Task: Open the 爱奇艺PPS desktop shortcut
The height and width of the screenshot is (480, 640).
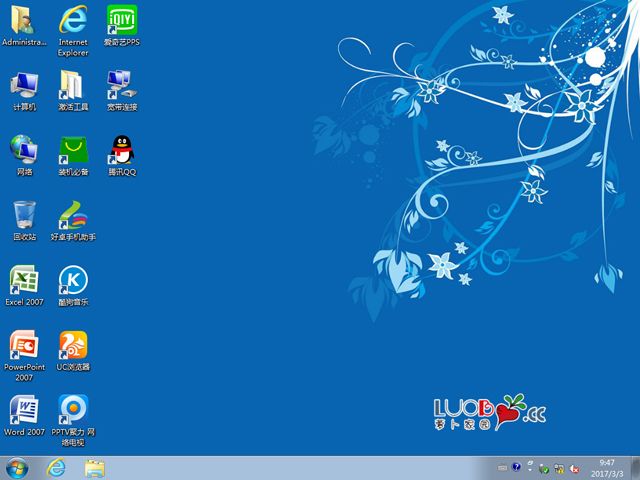Action: [x=121, y=20]
